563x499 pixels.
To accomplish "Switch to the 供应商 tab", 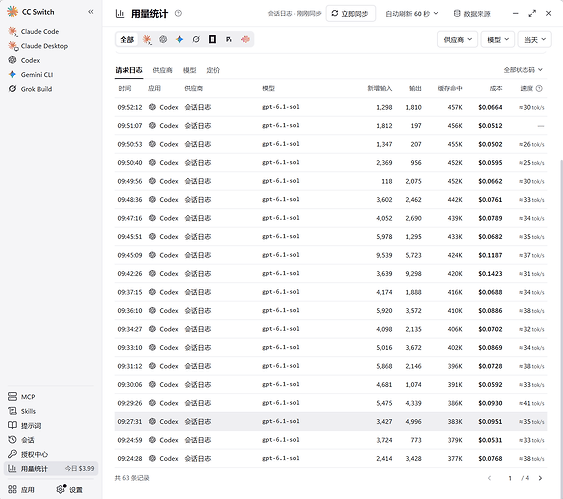I will [162, 70].
